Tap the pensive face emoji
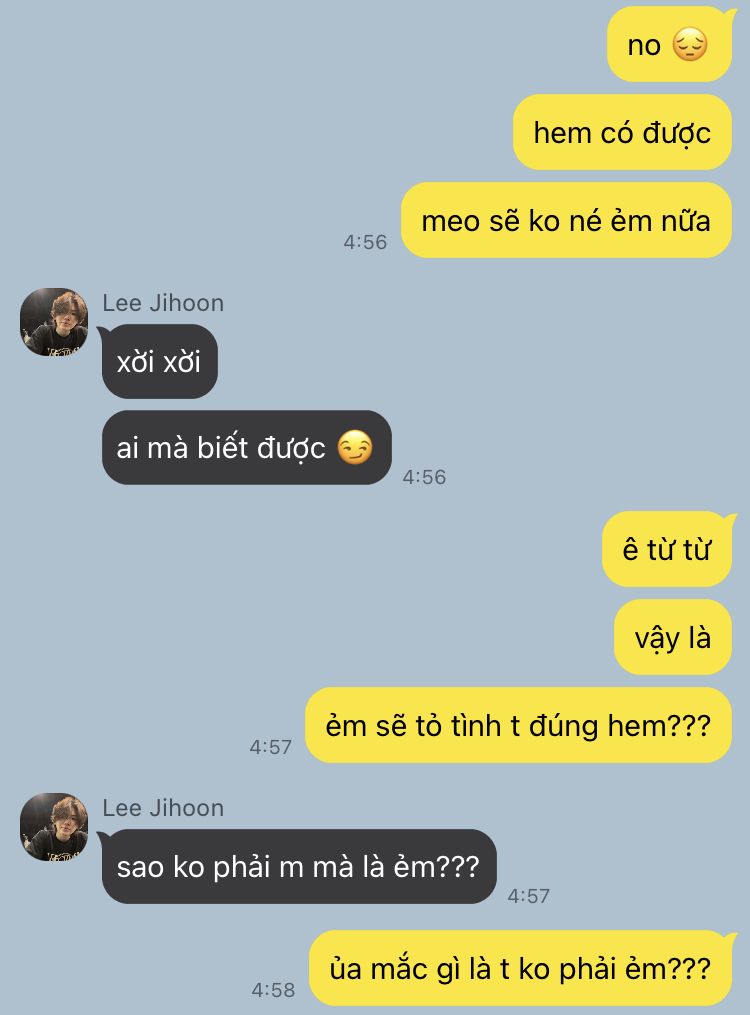 690,45
